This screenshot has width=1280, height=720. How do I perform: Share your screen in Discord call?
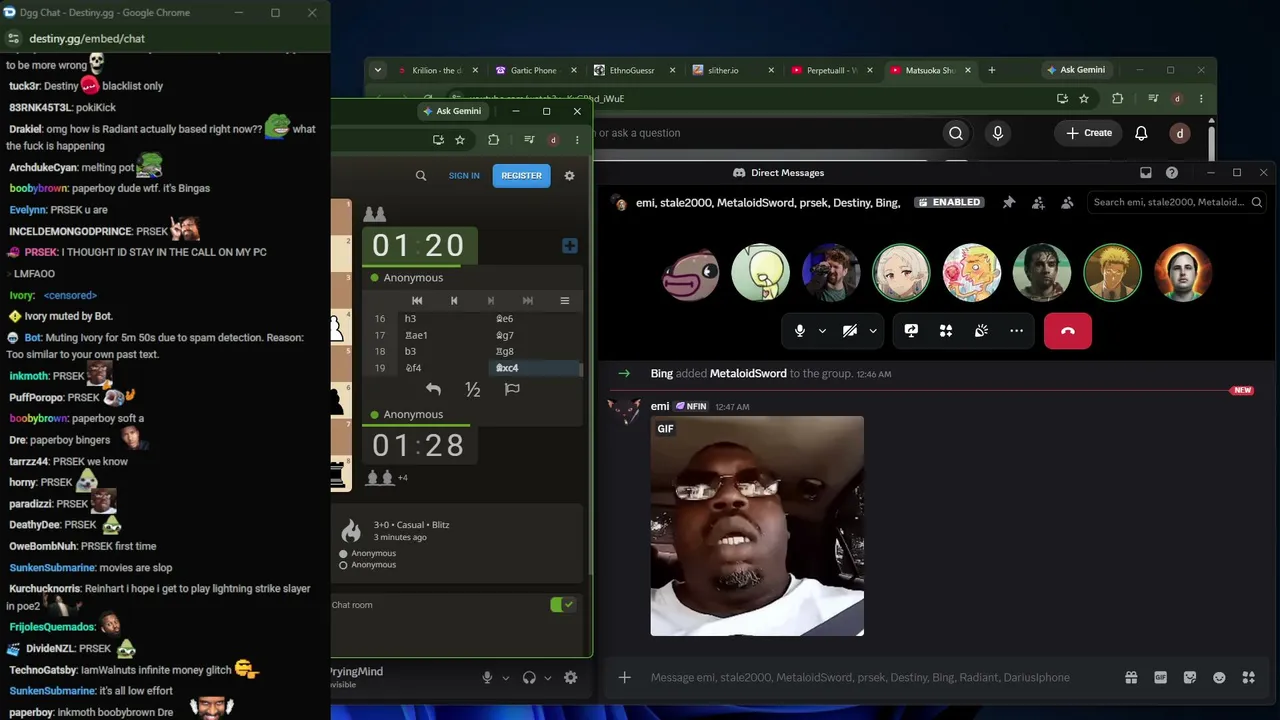point(911,331)
